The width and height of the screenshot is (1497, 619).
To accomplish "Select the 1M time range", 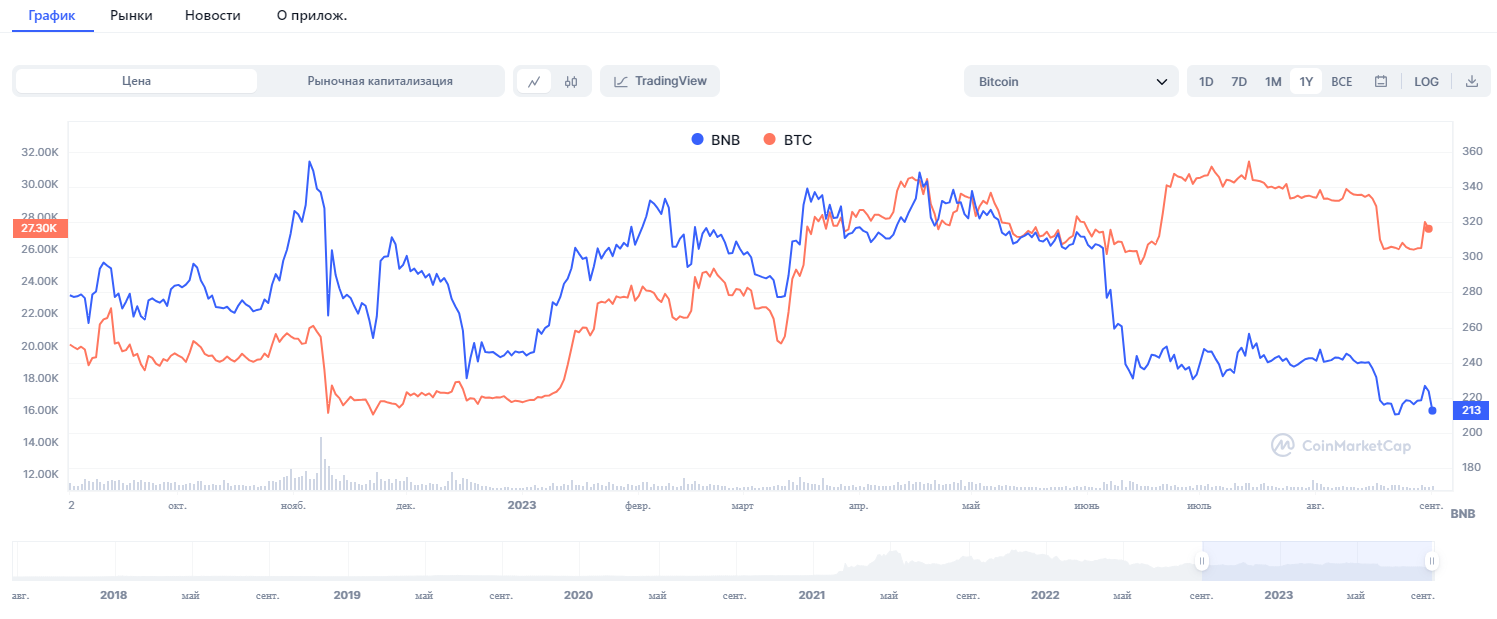I will click(x=1273, y=81).
